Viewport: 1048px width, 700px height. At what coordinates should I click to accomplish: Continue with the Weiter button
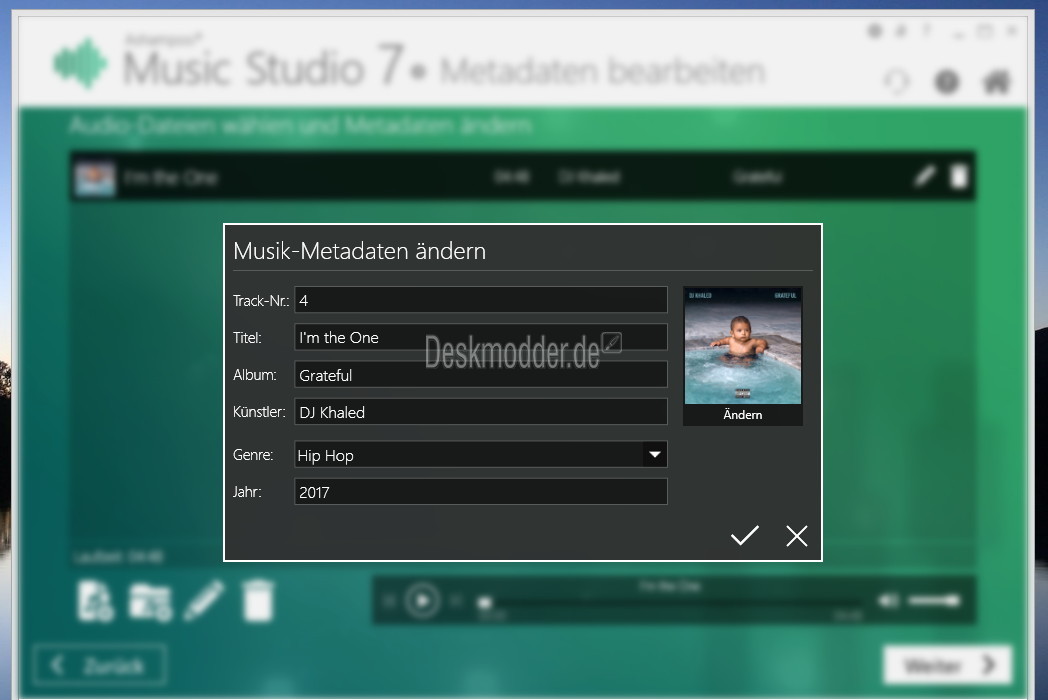pyautogui.click(x=947, y=665)
